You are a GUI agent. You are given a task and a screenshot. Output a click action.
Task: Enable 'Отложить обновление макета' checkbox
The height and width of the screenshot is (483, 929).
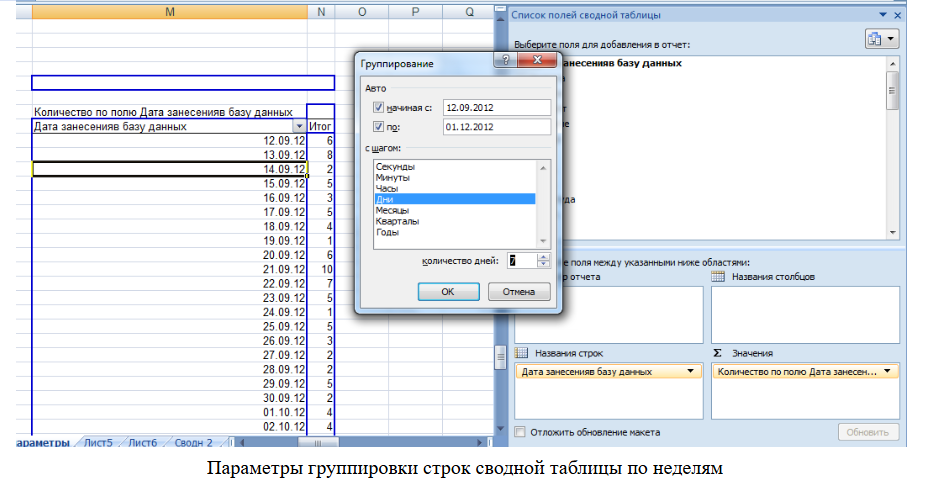[520, 432]
